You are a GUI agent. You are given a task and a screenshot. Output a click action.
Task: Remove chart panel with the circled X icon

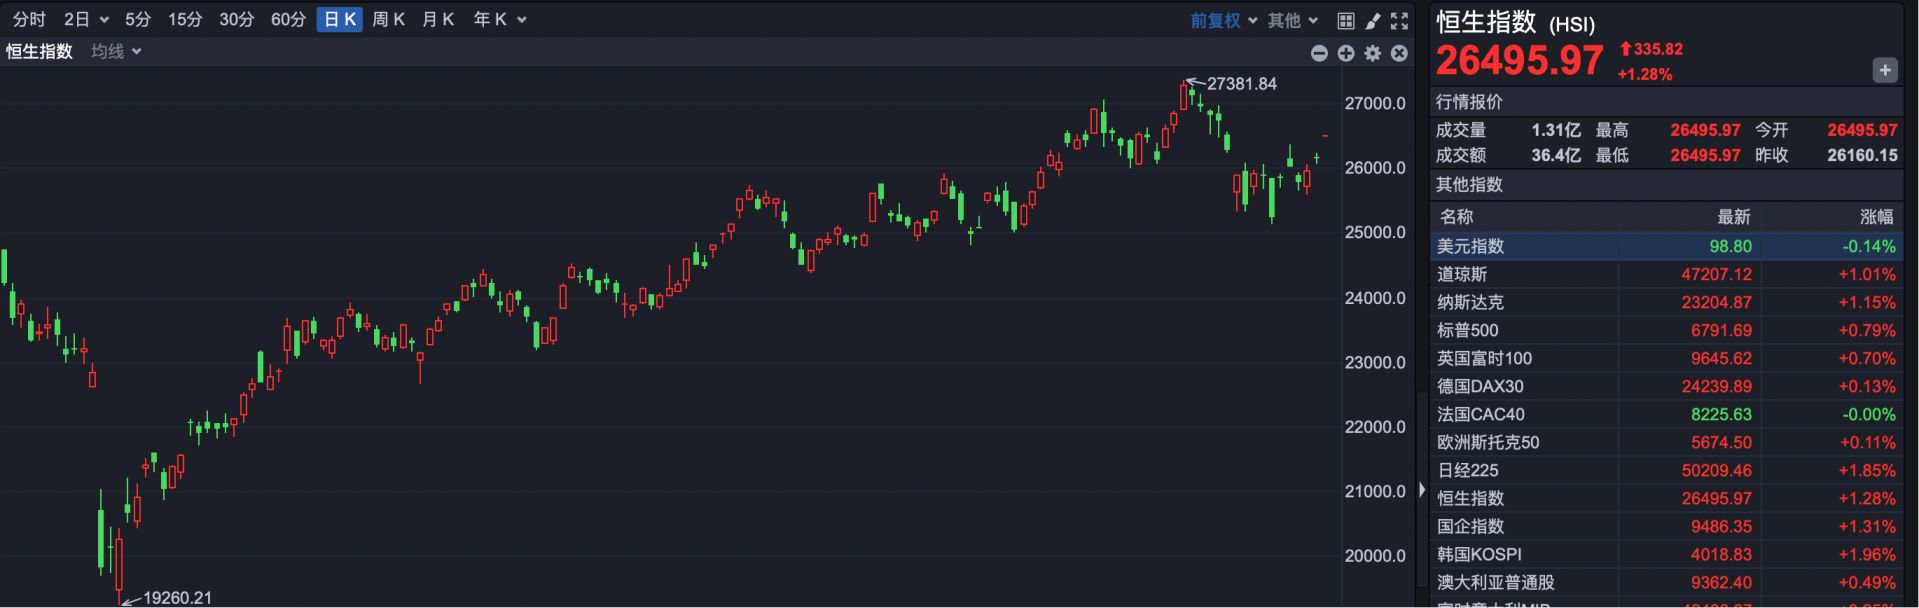tap(1399, 53)
